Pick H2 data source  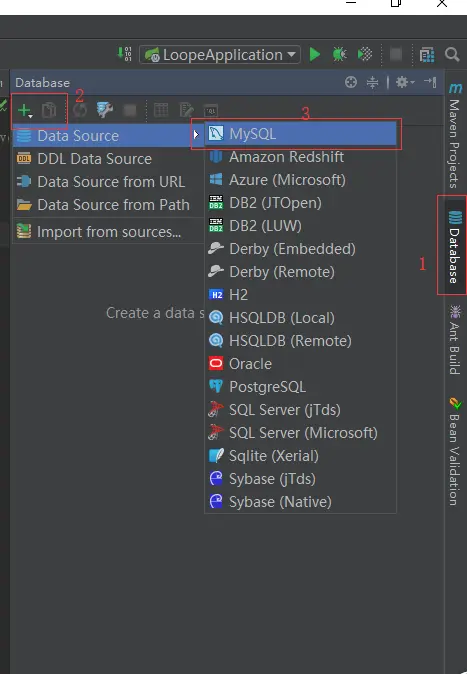pyautogui.click(x=301, y=294)
